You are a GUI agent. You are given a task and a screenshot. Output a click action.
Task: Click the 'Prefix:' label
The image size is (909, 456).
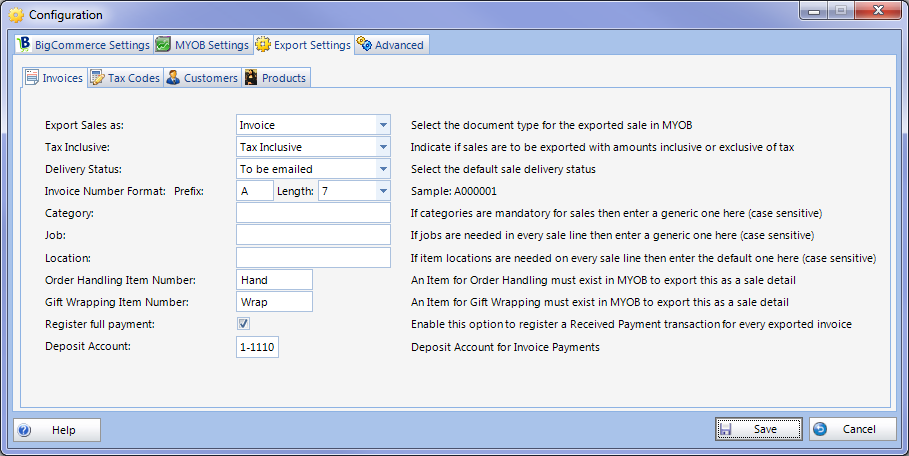click(189, 191)
